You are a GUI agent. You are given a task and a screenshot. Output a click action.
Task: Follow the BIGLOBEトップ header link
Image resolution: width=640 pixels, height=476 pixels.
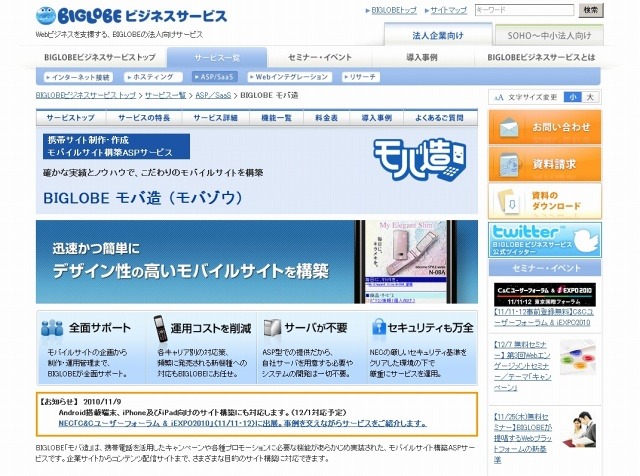pos(393,10)
